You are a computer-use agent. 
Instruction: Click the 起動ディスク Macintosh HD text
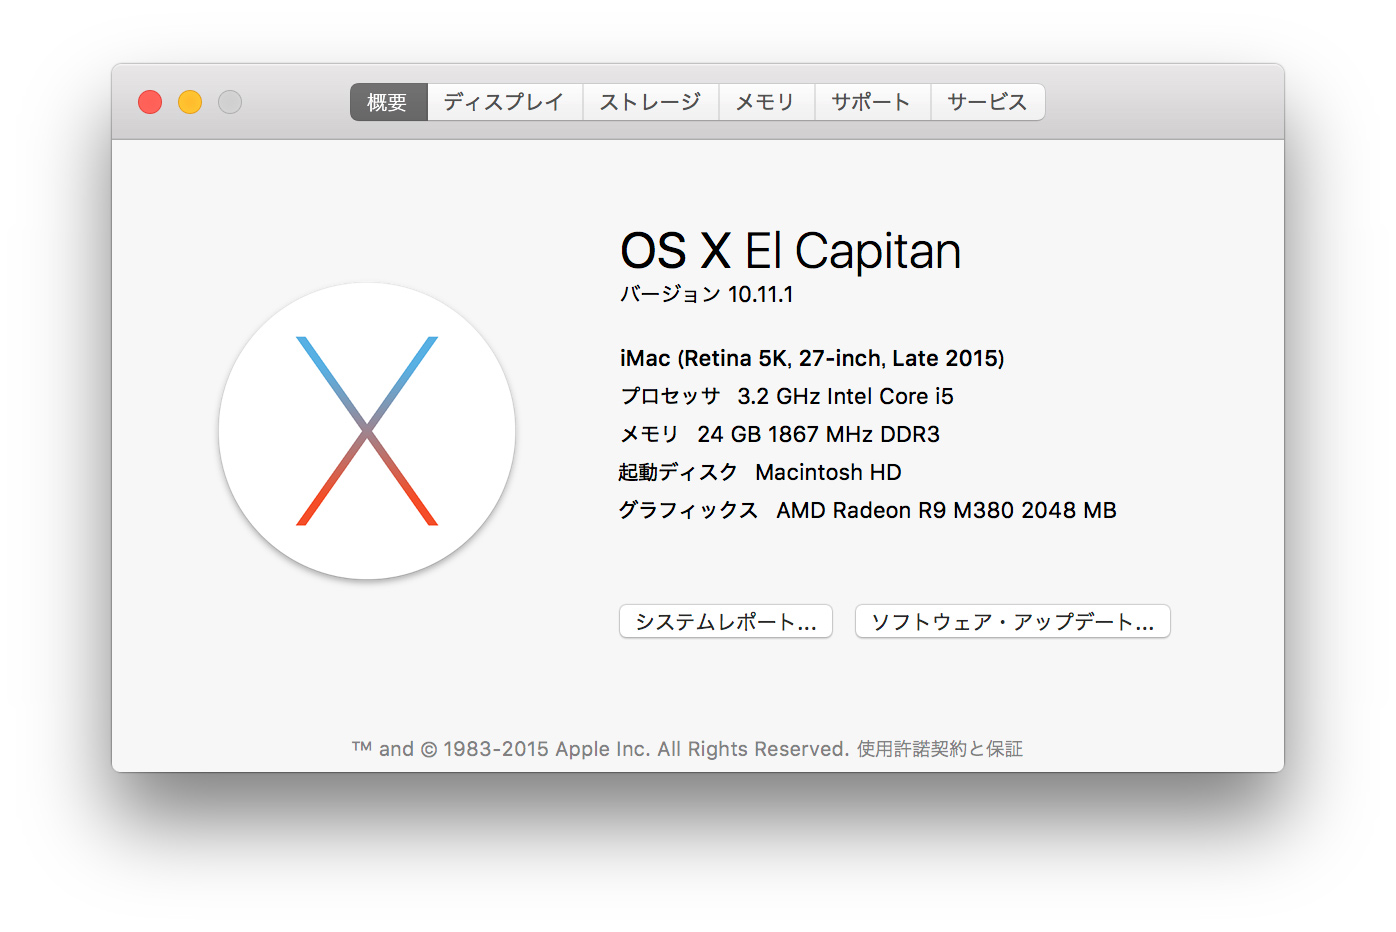(760, 472)
